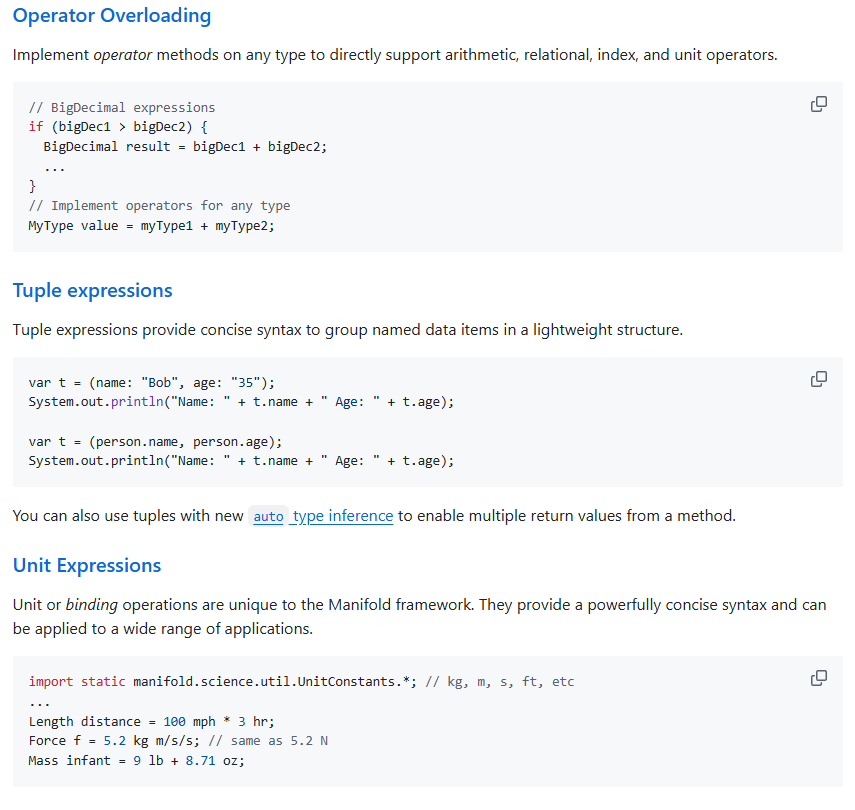
Task: Click the "Length distance = 100 mph" code line
Action: point(151,721)
